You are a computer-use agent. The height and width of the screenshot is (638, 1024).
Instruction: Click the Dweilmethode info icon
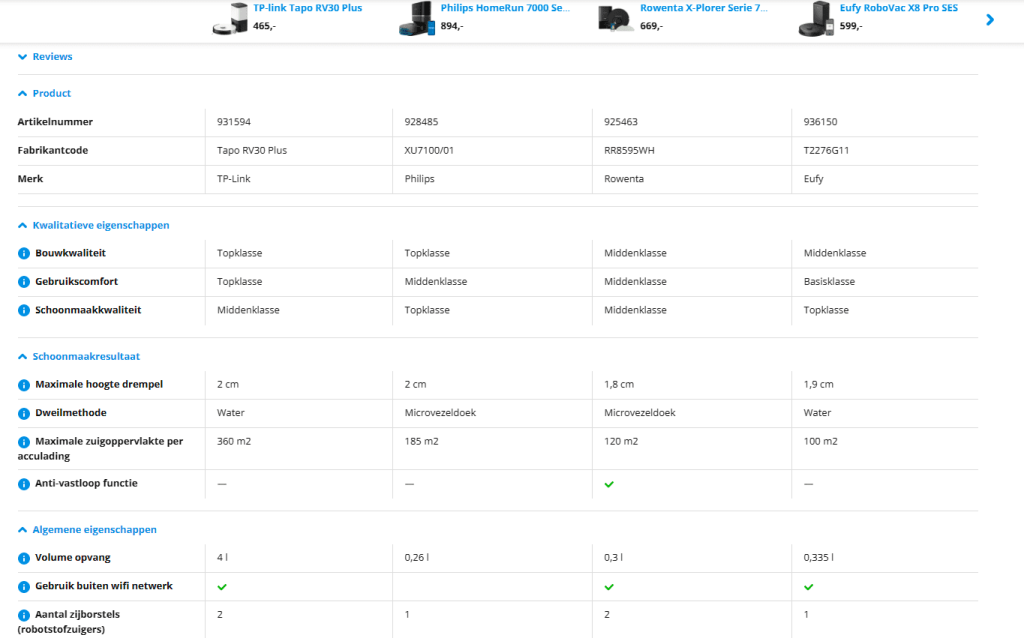(24, 413)
